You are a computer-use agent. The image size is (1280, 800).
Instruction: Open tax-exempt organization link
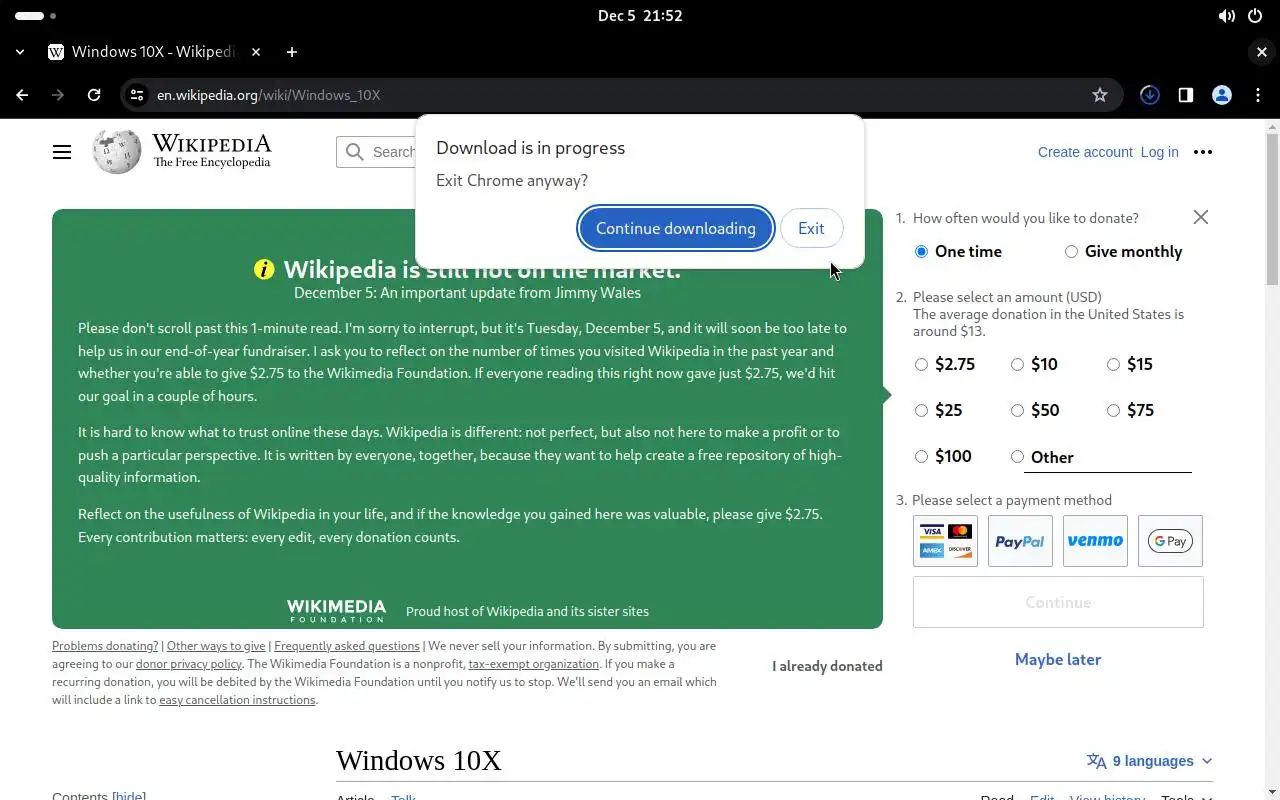coord(534,664)
